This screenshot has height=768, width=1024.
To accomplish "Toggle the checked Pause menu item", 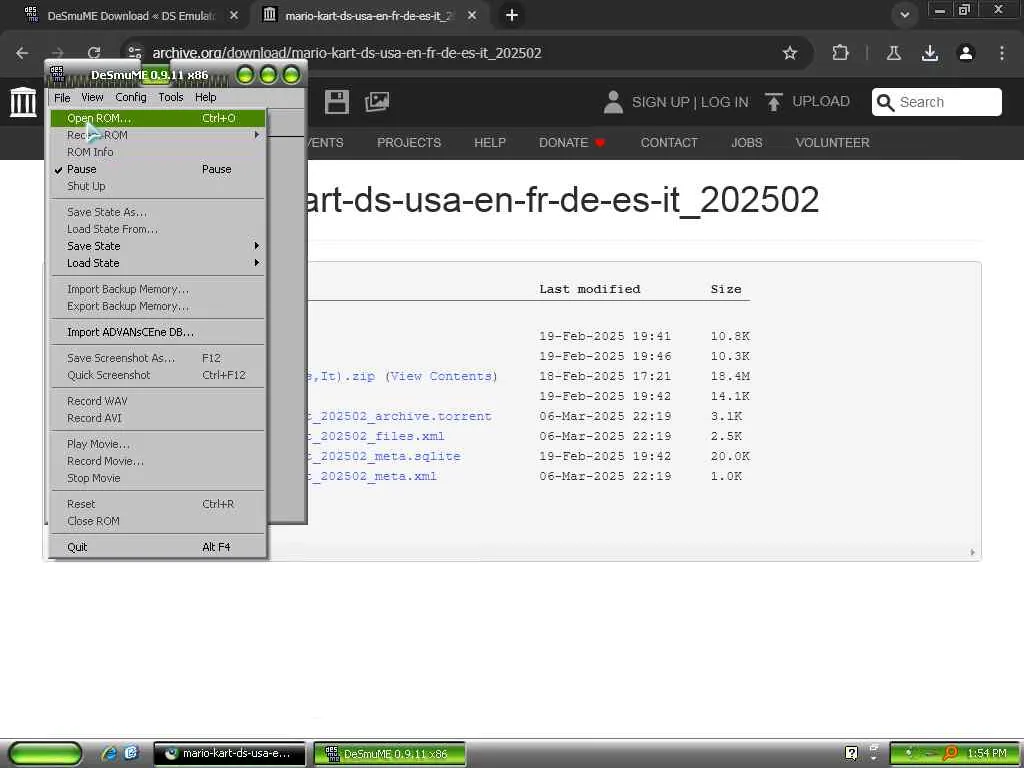I will click(158, 169).
